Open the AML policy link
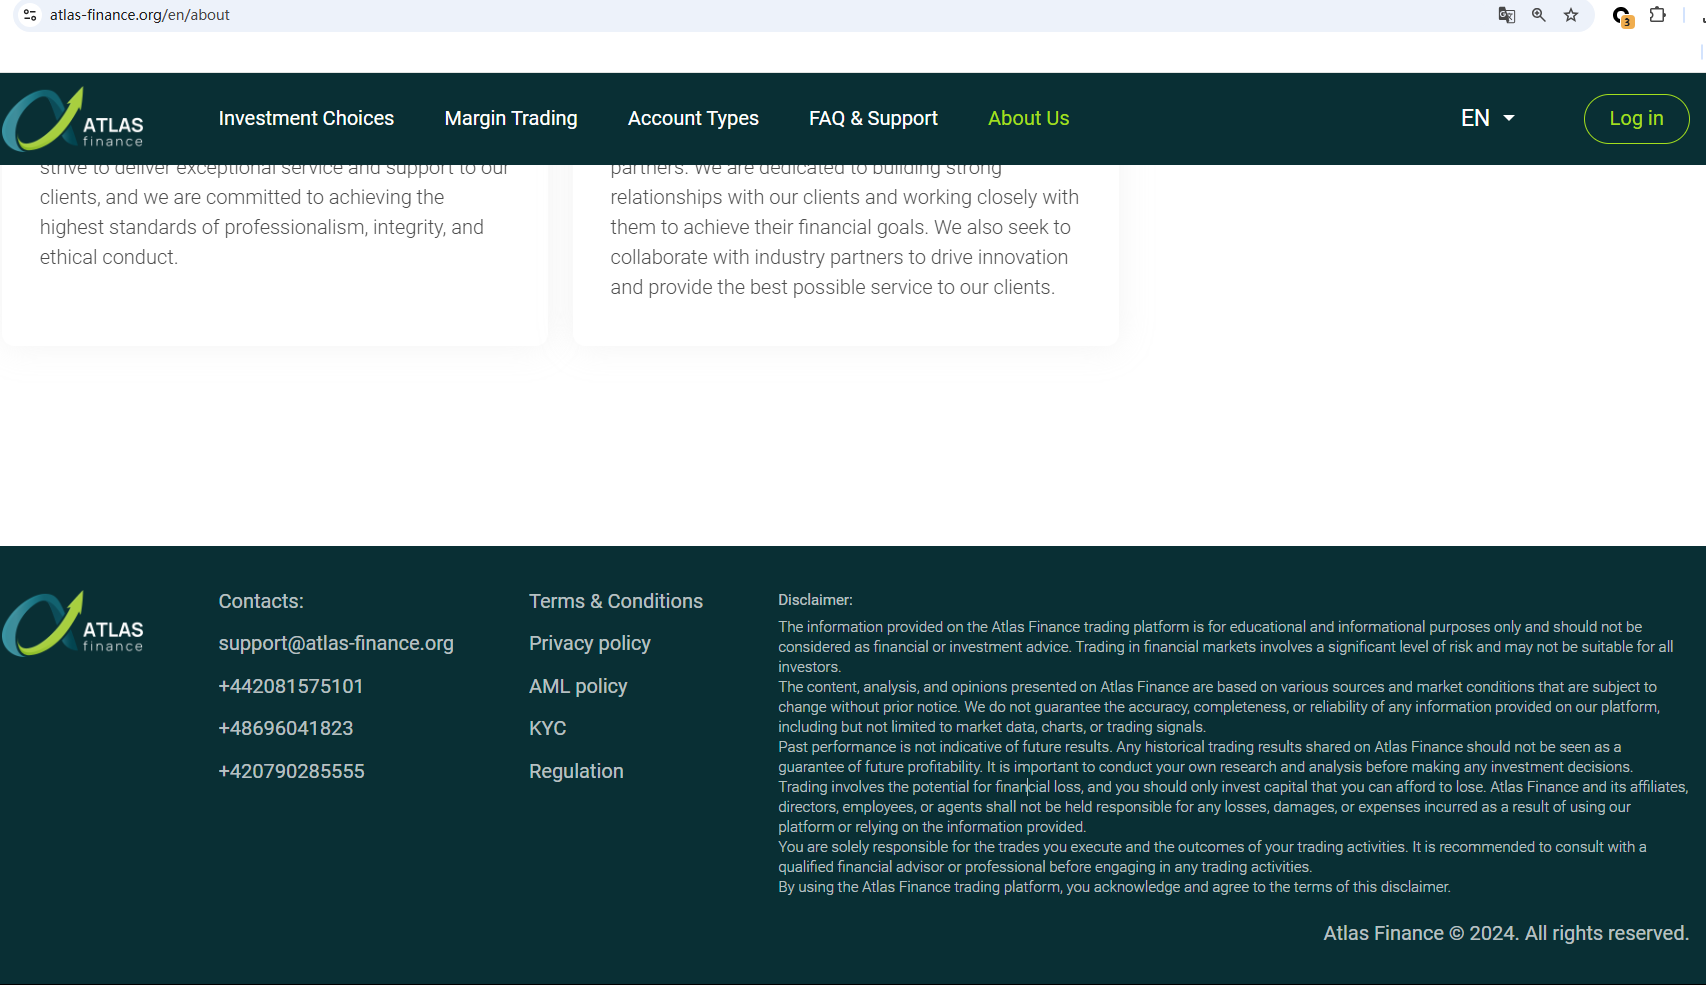 pyautogui.click(x=578, y=686)
